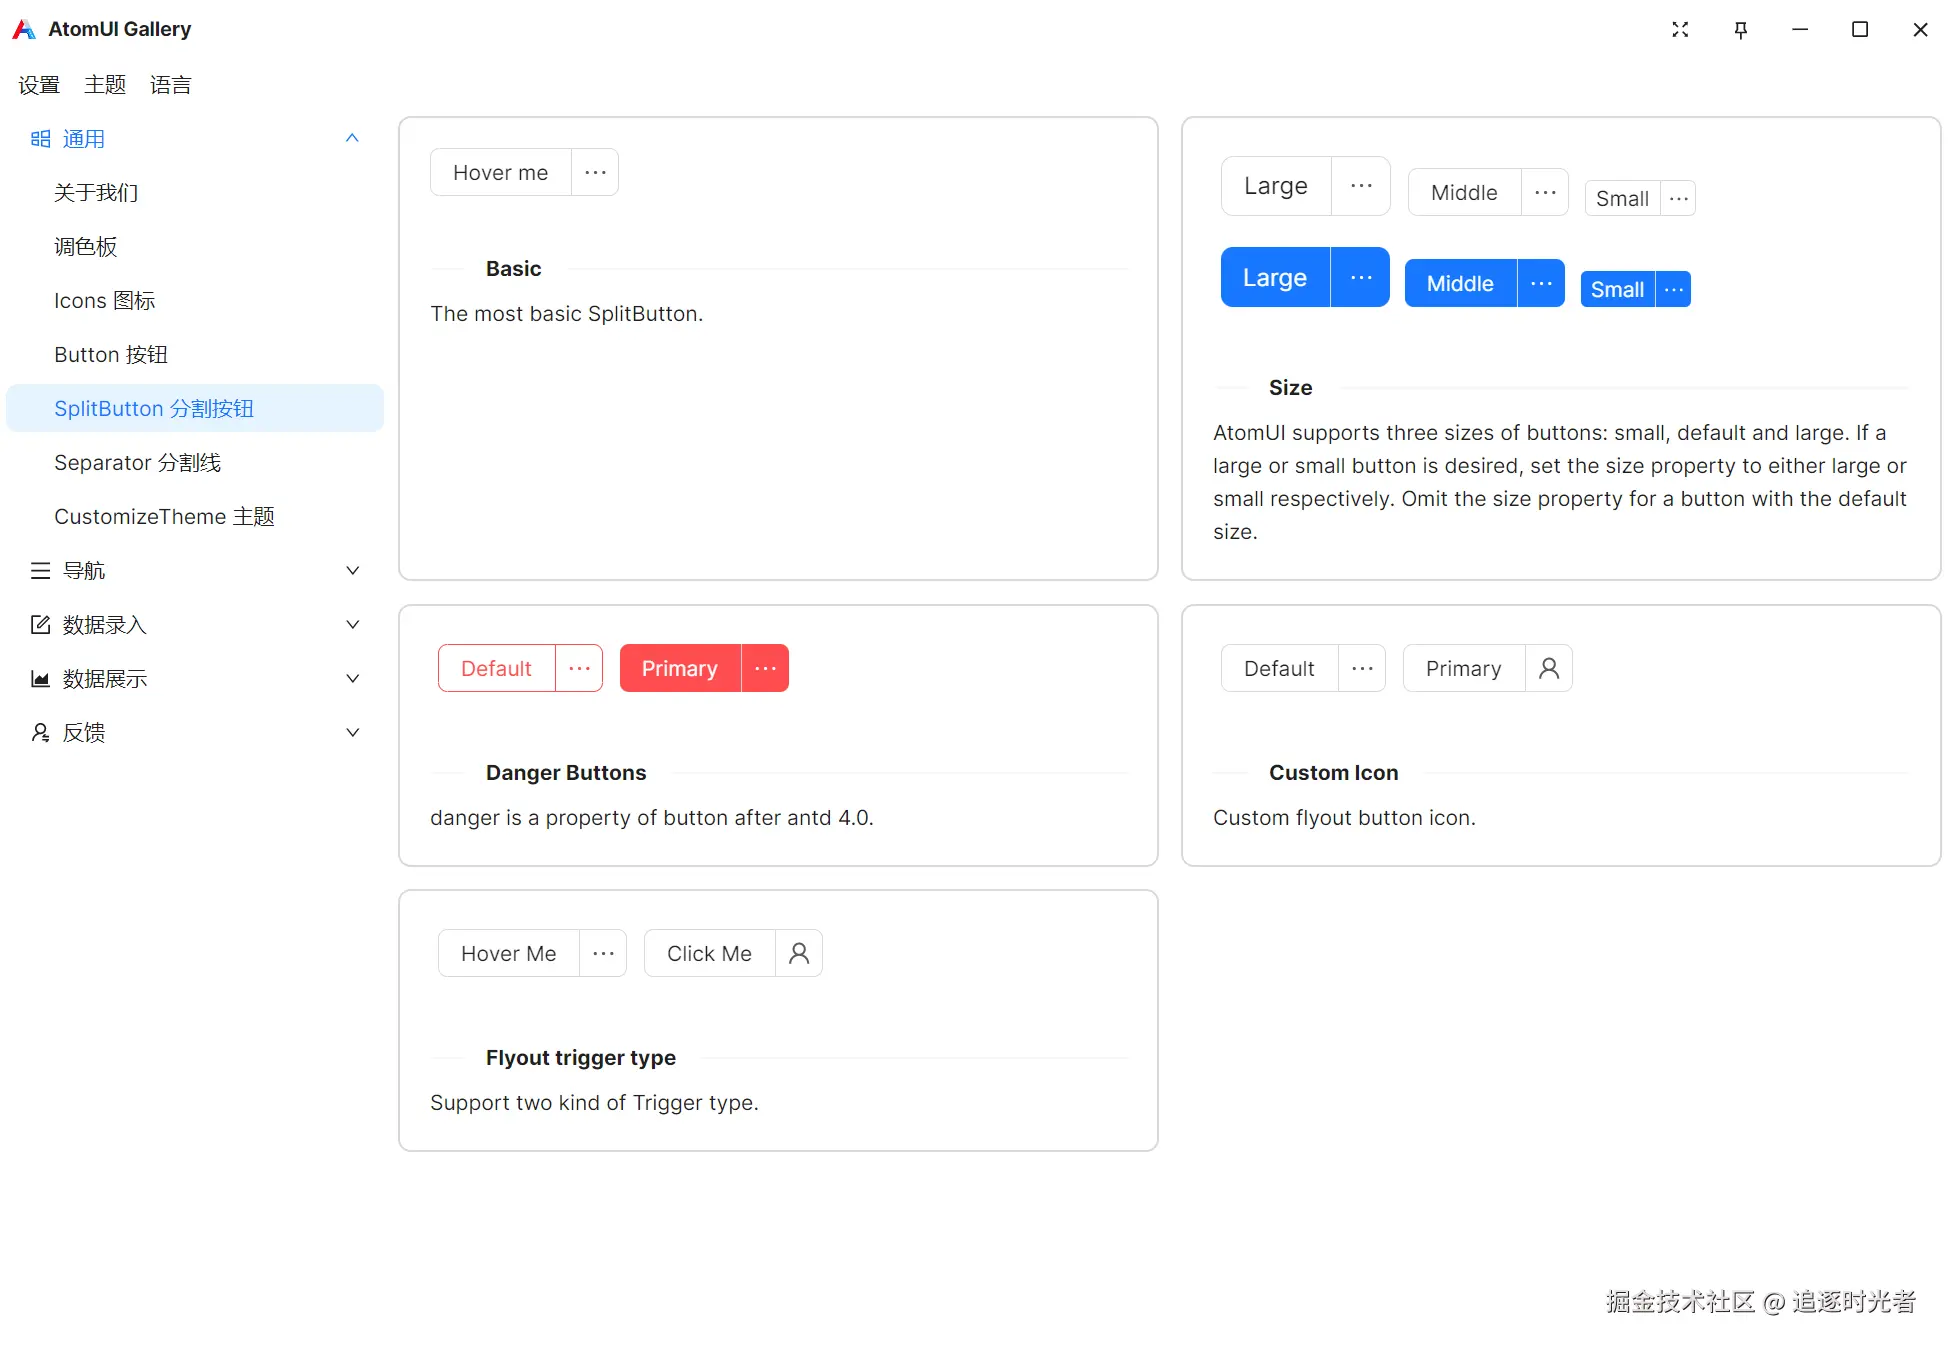Open the 主题 menu
This screenshot has height=1349, width=1950.
[x=105, y=85]
